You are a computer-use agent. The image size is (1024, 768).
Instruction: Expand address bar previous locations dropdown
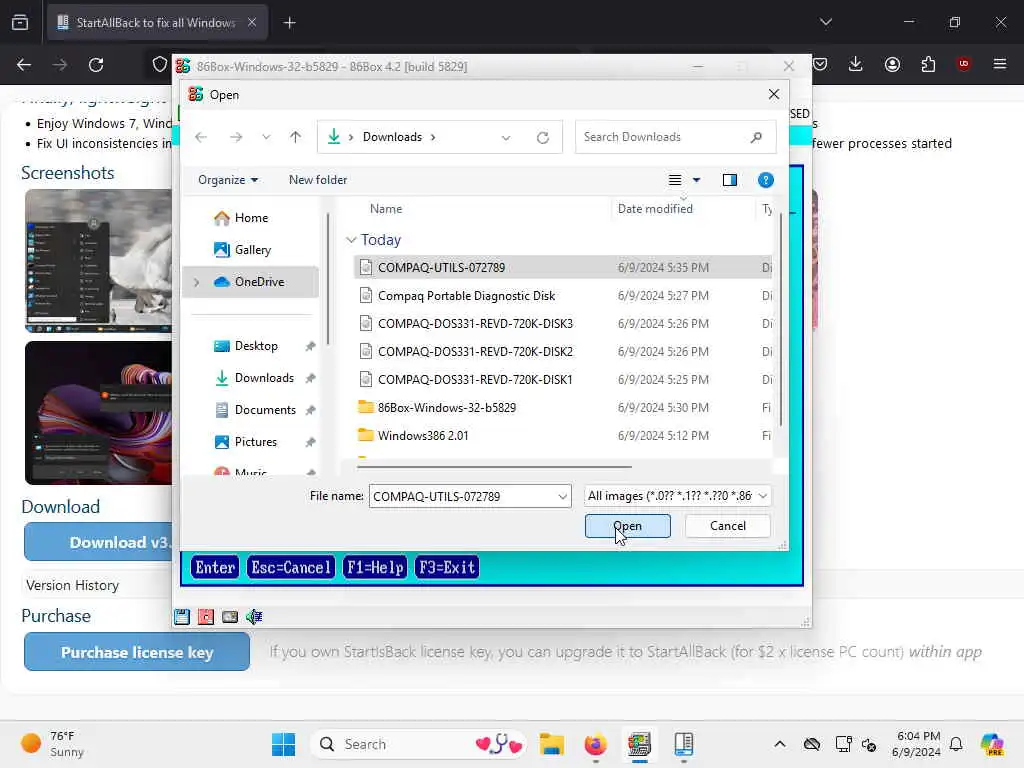click(x=505, y=137)
